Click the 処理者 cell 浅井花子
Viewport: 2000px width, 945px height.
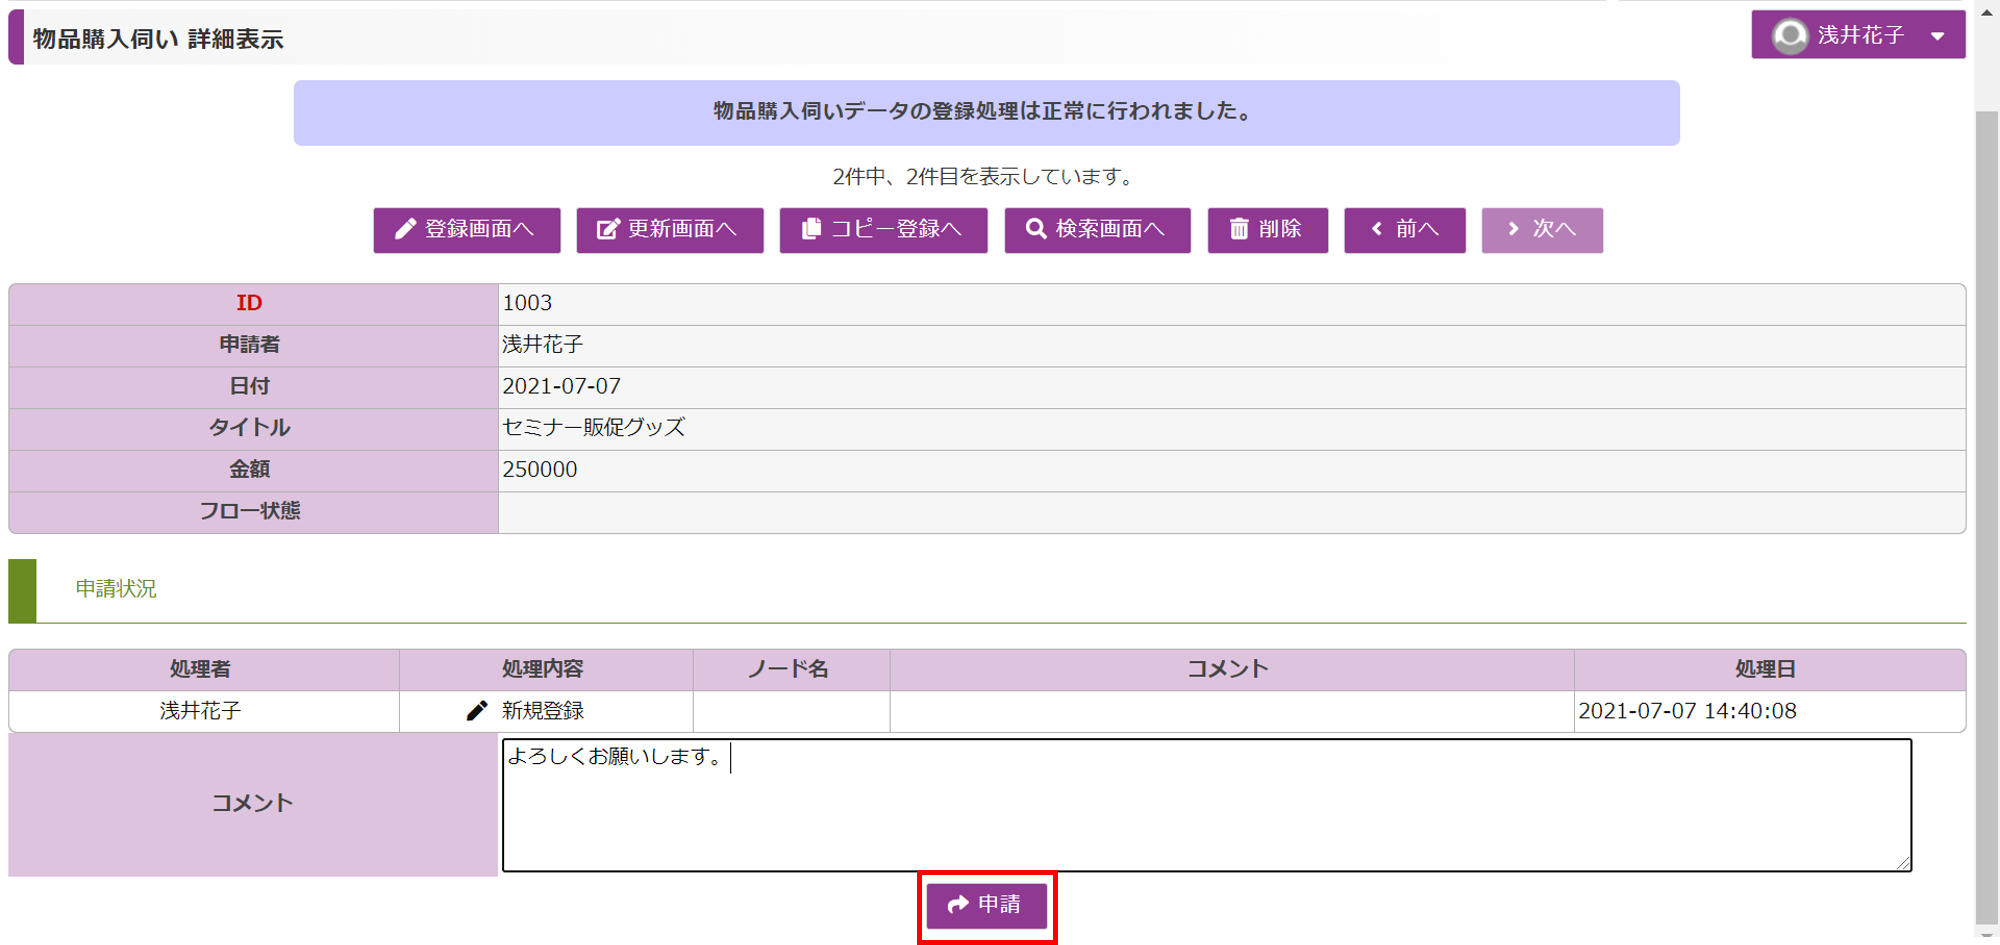pyautogui.click(x=200, y=711)
